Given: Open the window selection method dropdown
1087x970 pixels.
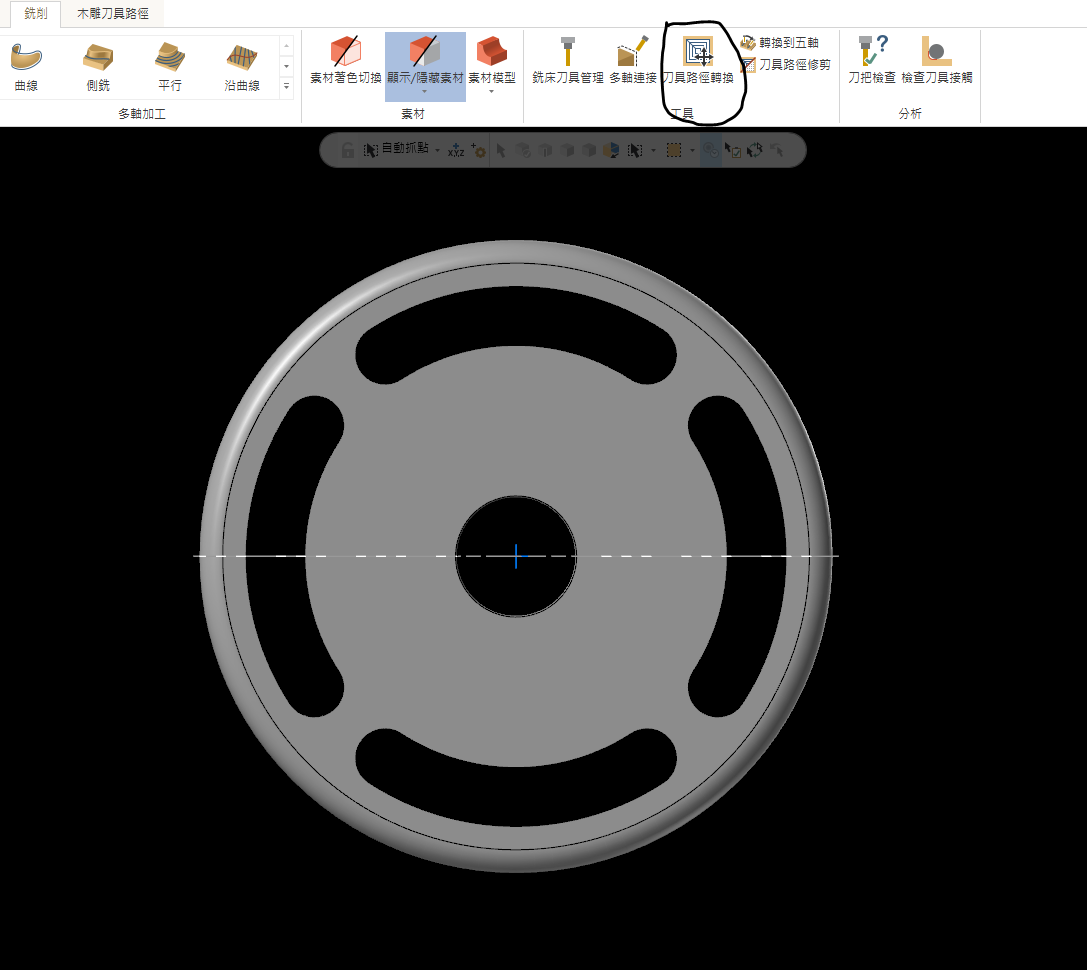Looking at the screenshot, I should (653, 150).
